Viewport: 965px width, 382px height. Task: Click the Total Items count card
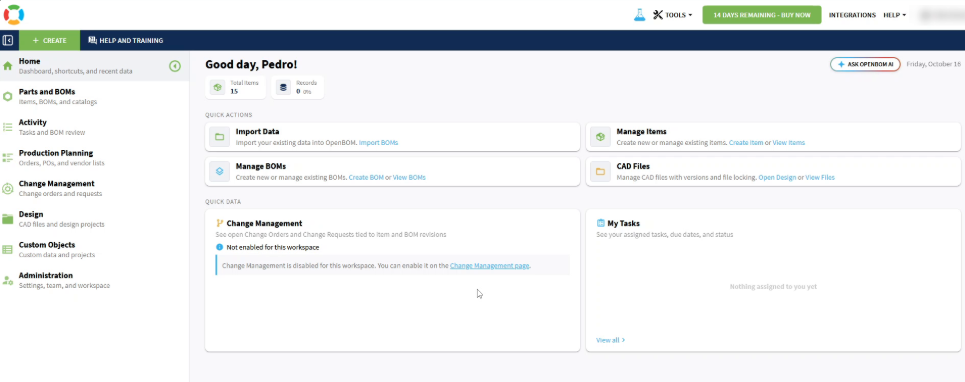236,87
